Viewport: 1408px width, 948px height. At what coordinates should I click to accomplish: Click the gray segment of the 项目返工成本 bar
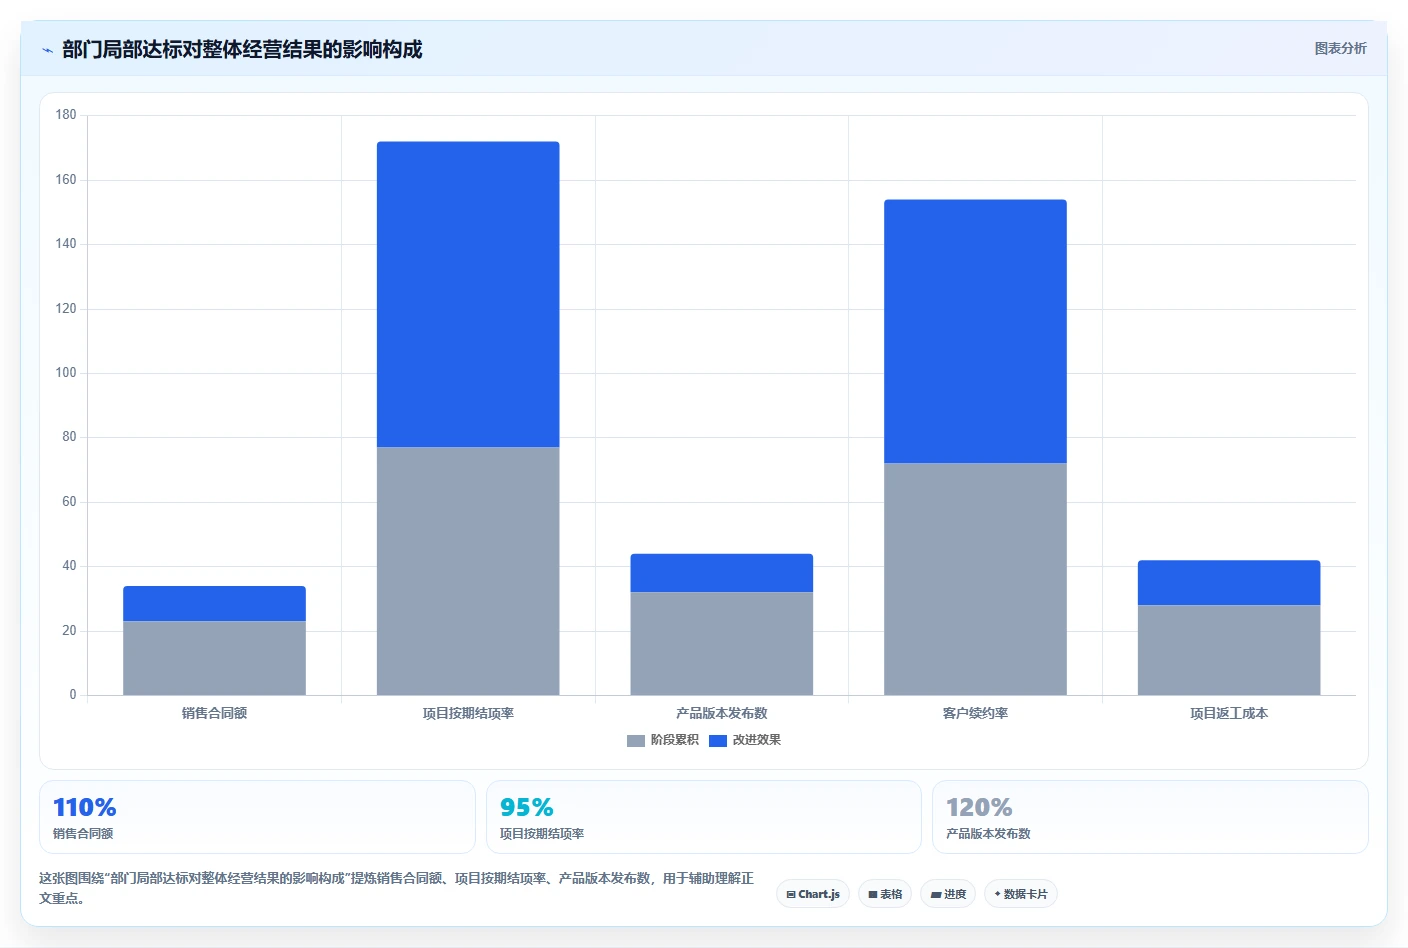[1229, 650]
